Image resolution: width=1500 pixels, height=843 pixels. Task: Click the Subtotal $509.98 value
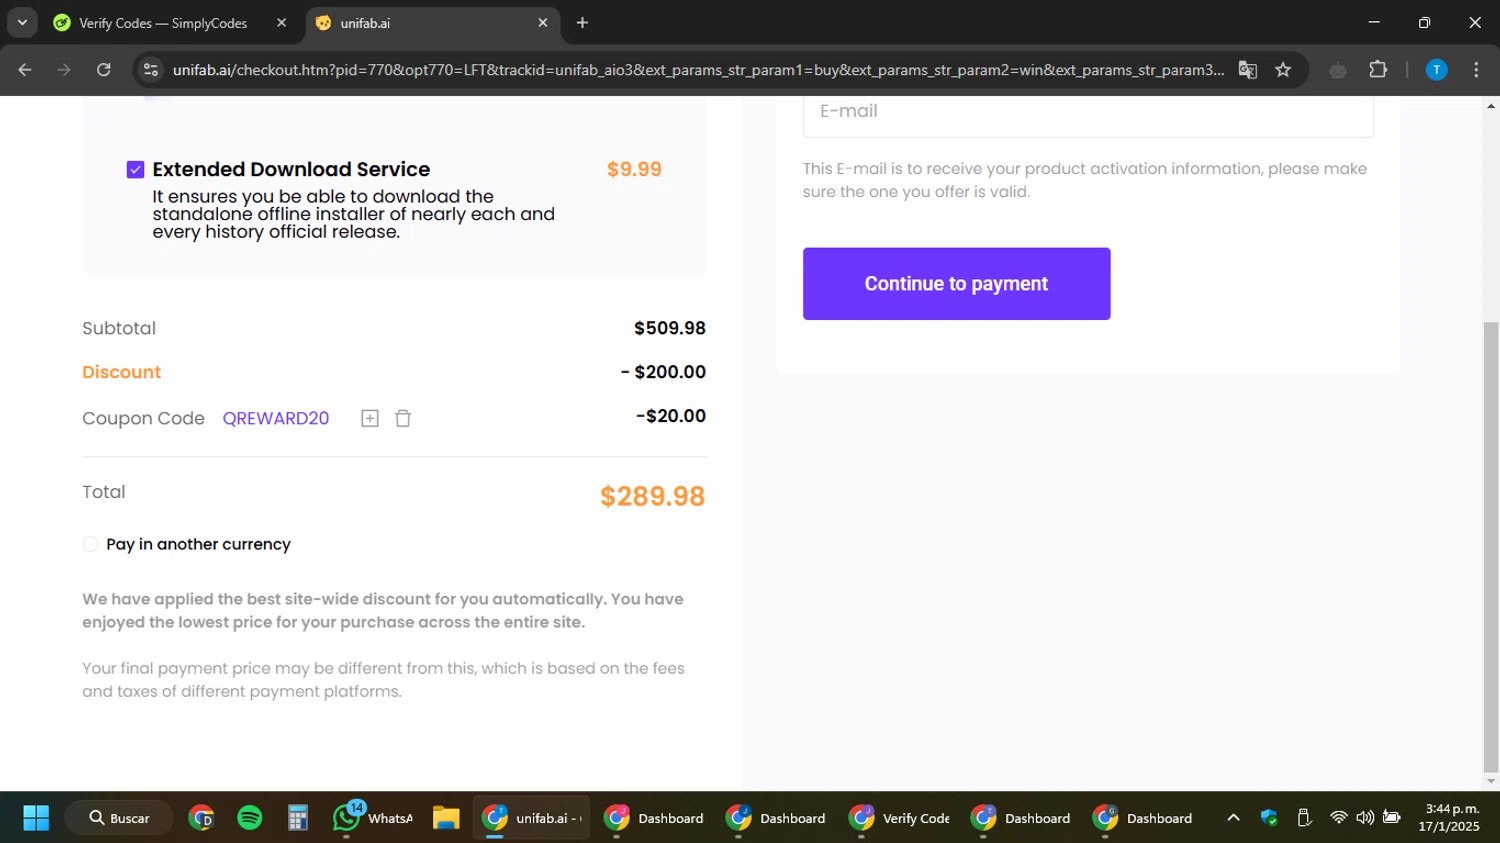670,328
